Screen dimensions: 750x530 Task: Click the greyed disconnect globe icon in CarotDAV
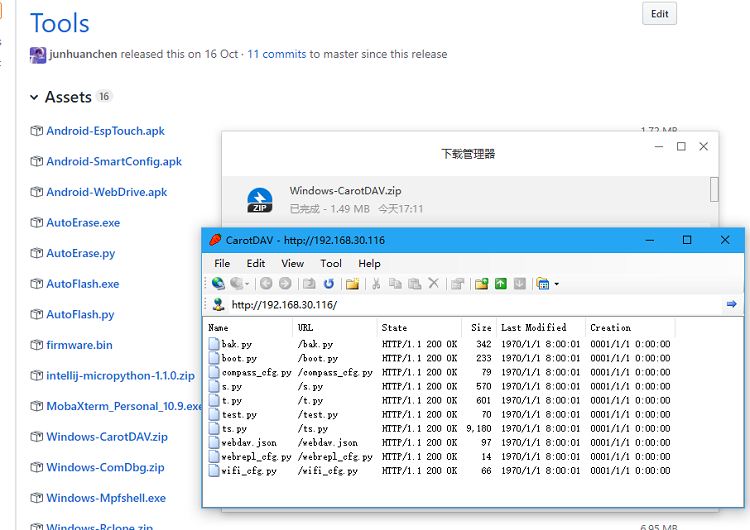tap(236, 284)
